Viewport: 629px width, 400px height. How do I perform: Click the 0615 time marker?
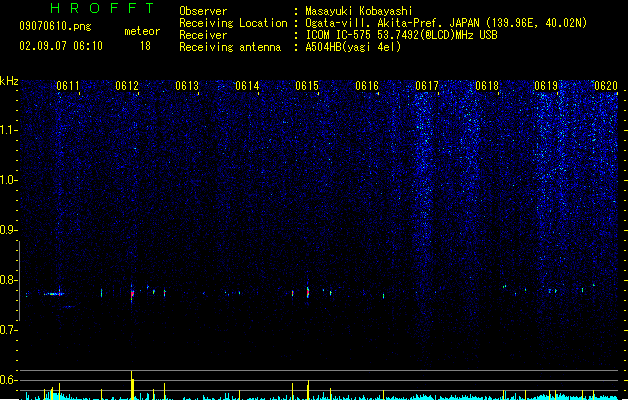point(307,86)
